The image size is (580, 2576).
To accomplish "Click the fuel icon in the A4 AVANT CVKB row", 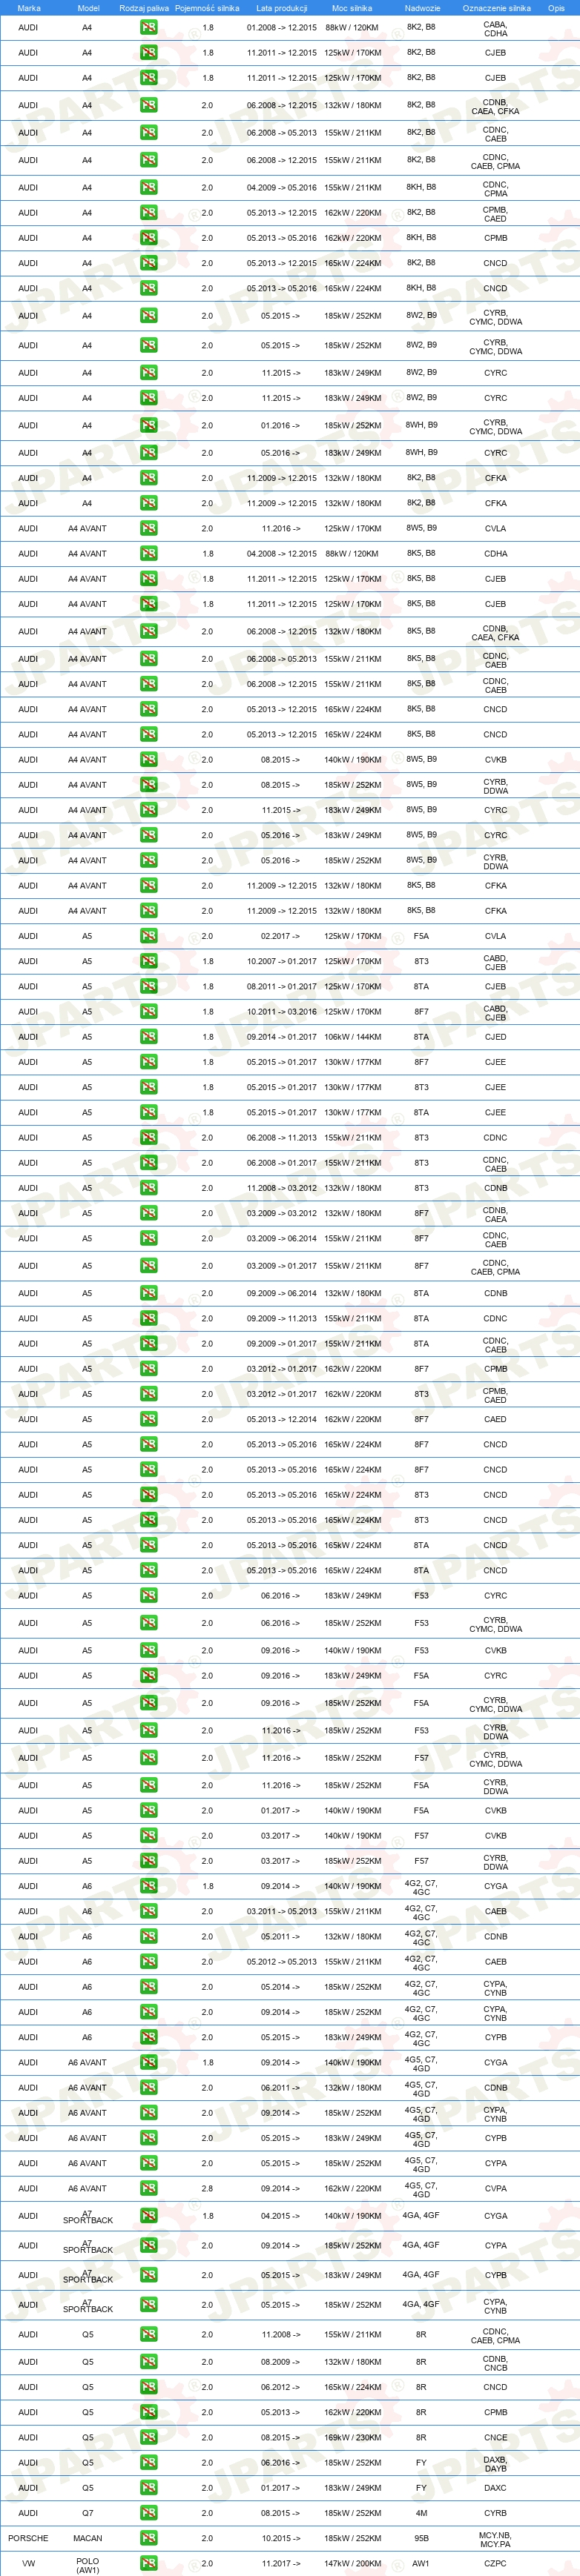I will pyautogui.click(x=148, y=759).
